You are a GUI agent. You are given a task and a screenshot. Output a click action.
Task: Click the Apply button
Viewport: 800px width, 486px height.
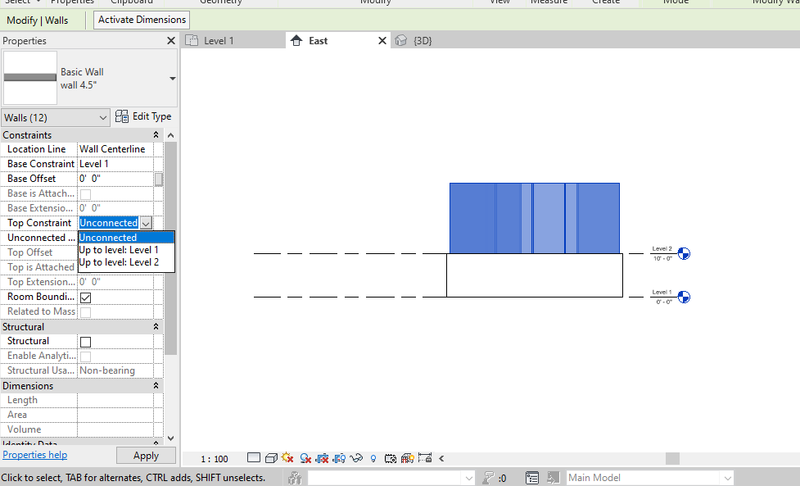[146, 455]
